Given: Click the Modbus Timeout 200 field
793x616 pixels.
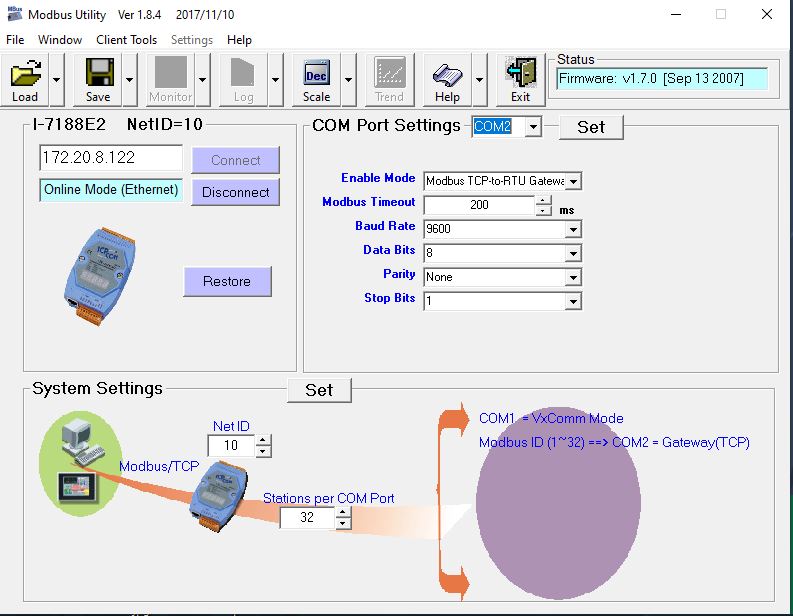Looking at the screenshot, I should click(479, 205).
